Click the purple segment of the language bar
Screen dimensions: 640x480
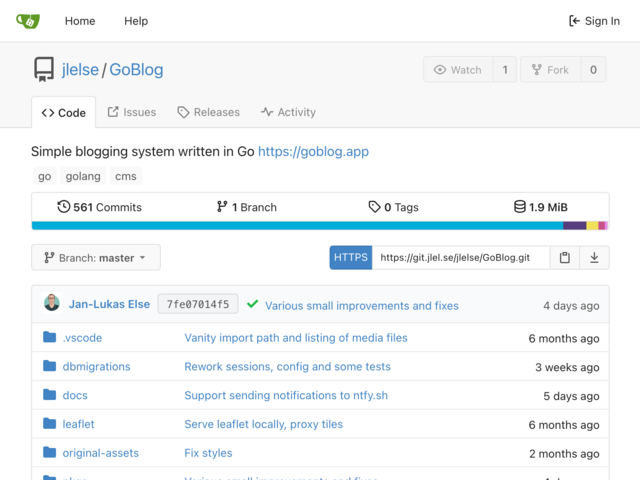575,226
